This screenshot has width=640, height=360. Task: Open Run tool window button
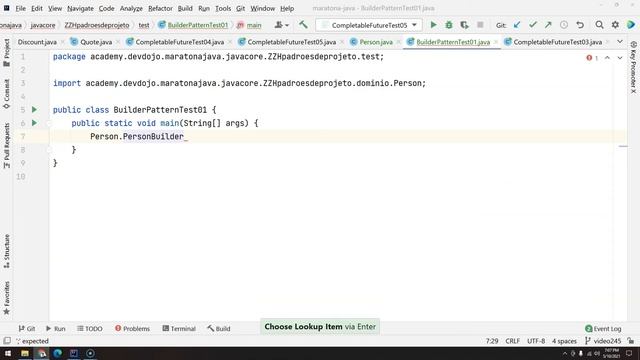tap(56, 328)
